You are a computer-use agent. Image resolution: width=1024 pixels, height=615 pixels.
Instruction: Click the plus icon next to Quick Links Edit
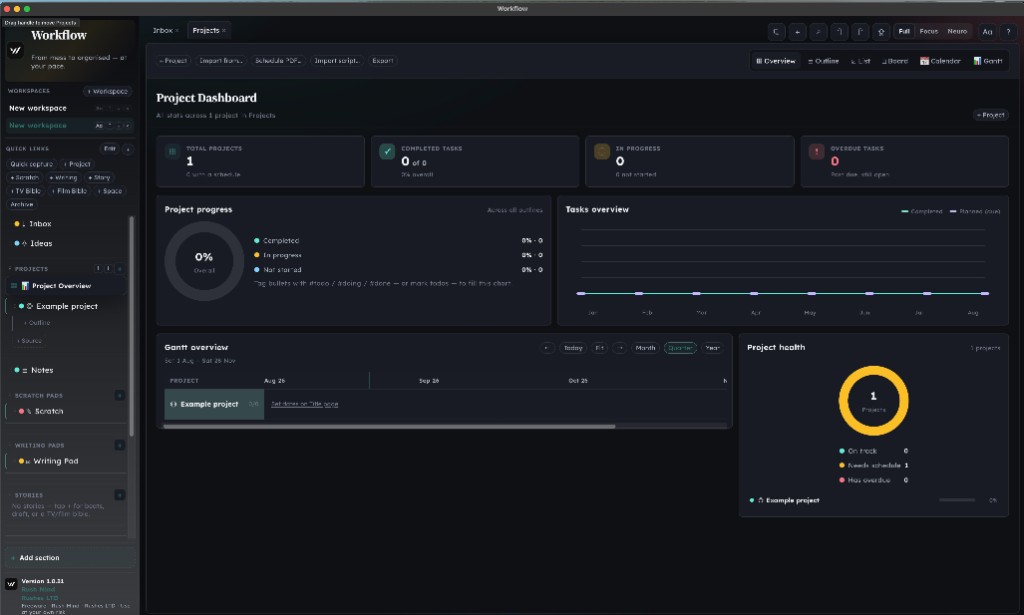point(128,149)
